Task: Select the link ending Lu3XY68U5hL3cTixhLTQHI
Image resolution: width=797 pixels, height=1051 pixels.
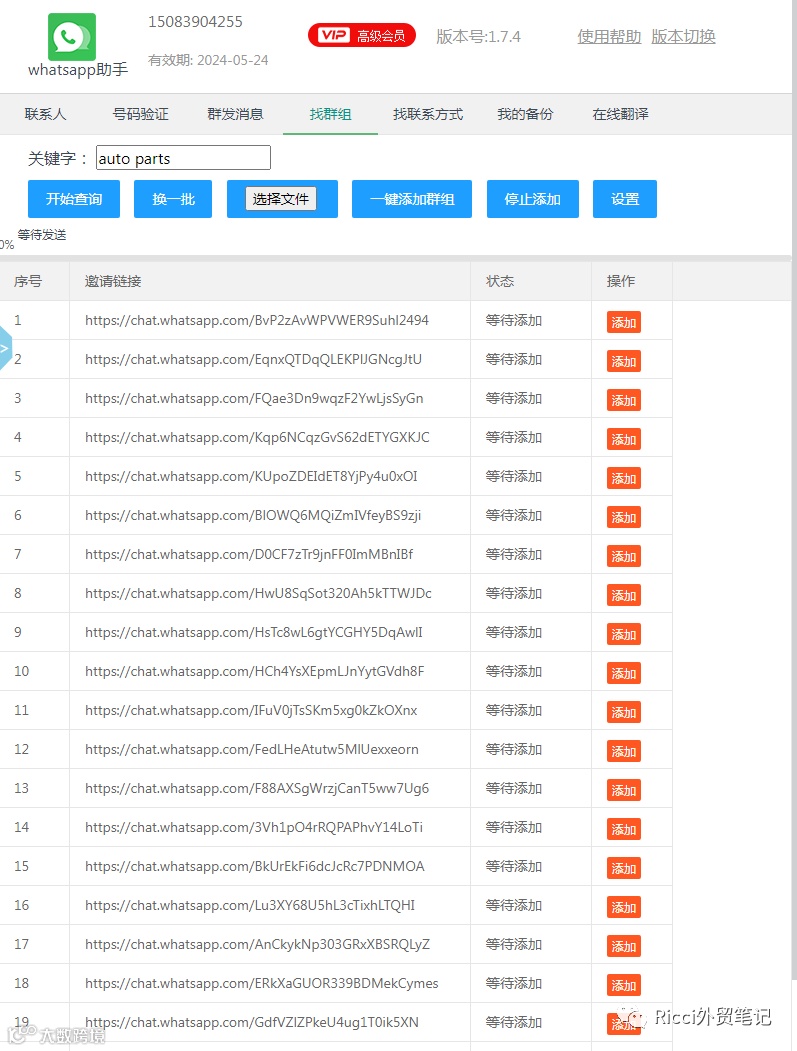Action: click(x=250, y=905)
